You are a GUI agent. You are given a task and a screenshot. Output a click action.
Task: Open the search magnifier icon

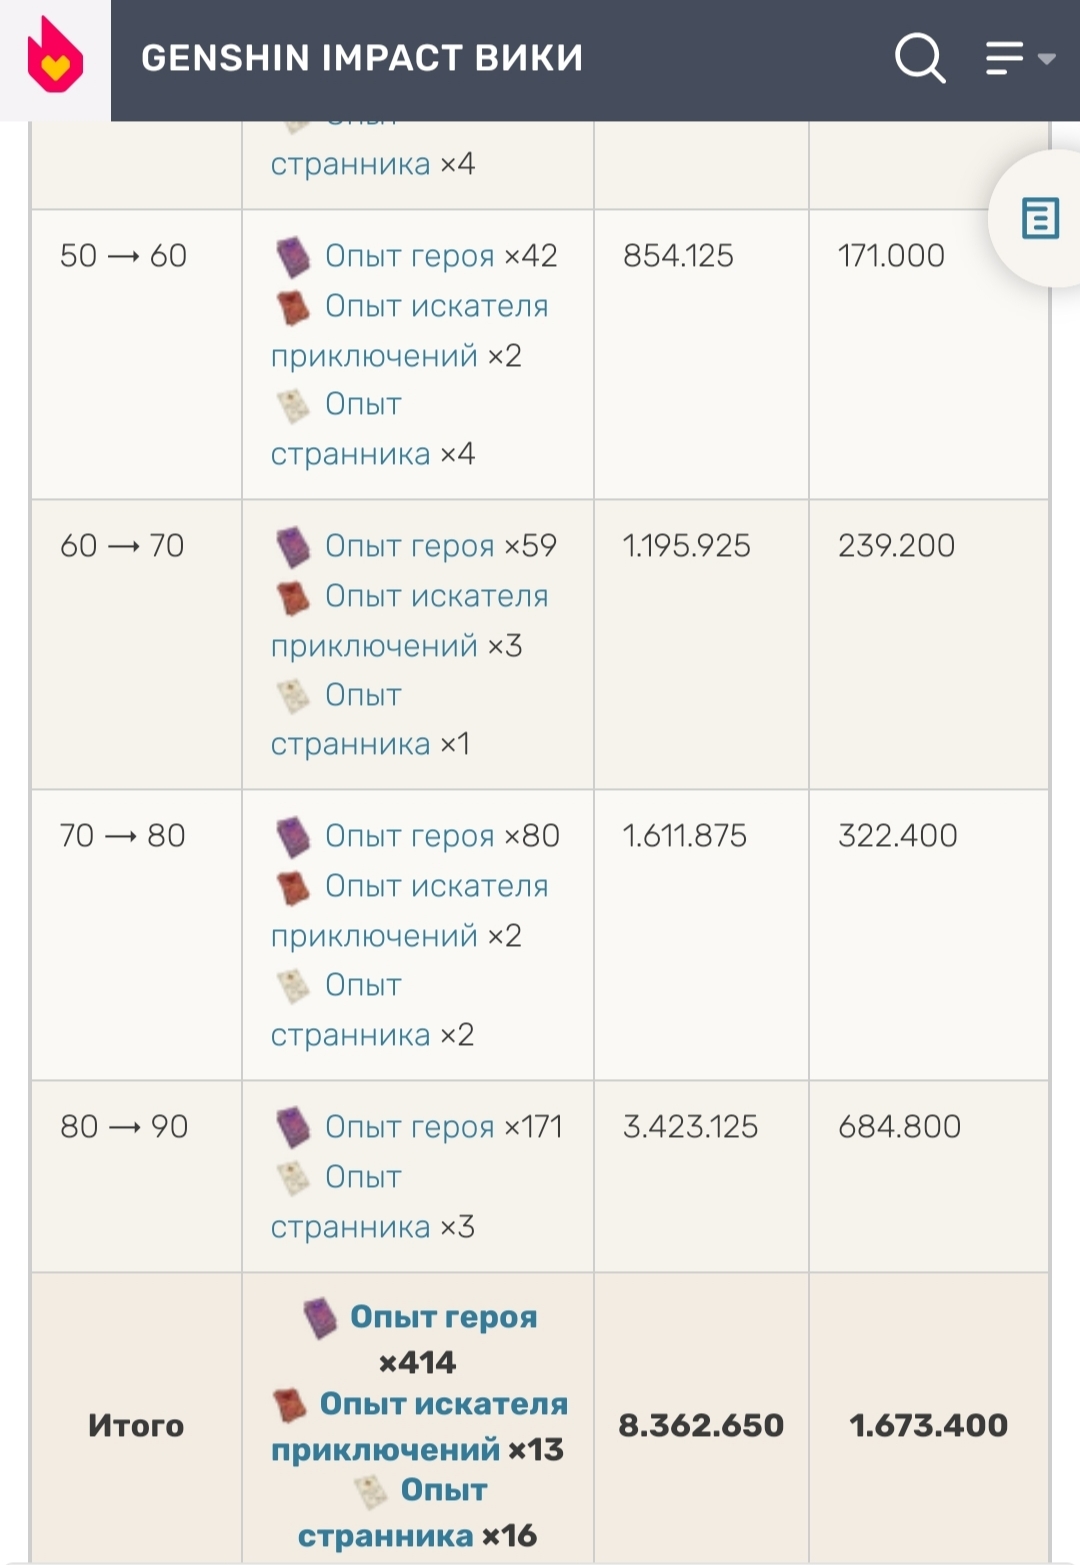click(919, 58)
